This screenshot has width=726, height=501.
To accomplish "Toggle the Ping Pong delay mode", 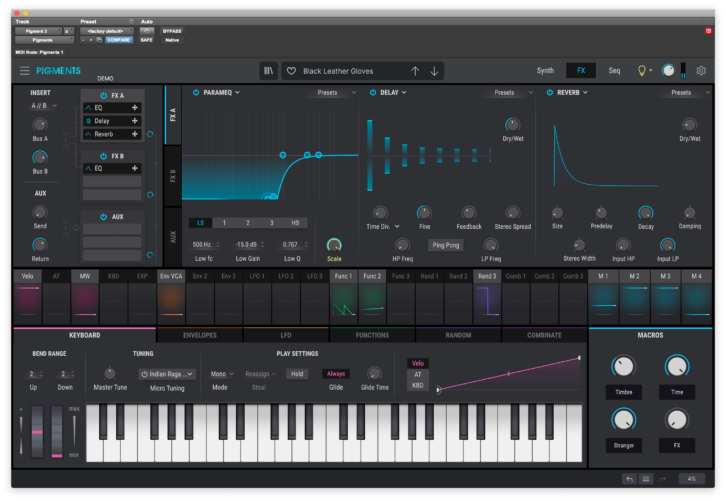I will (x=446, y=245).
